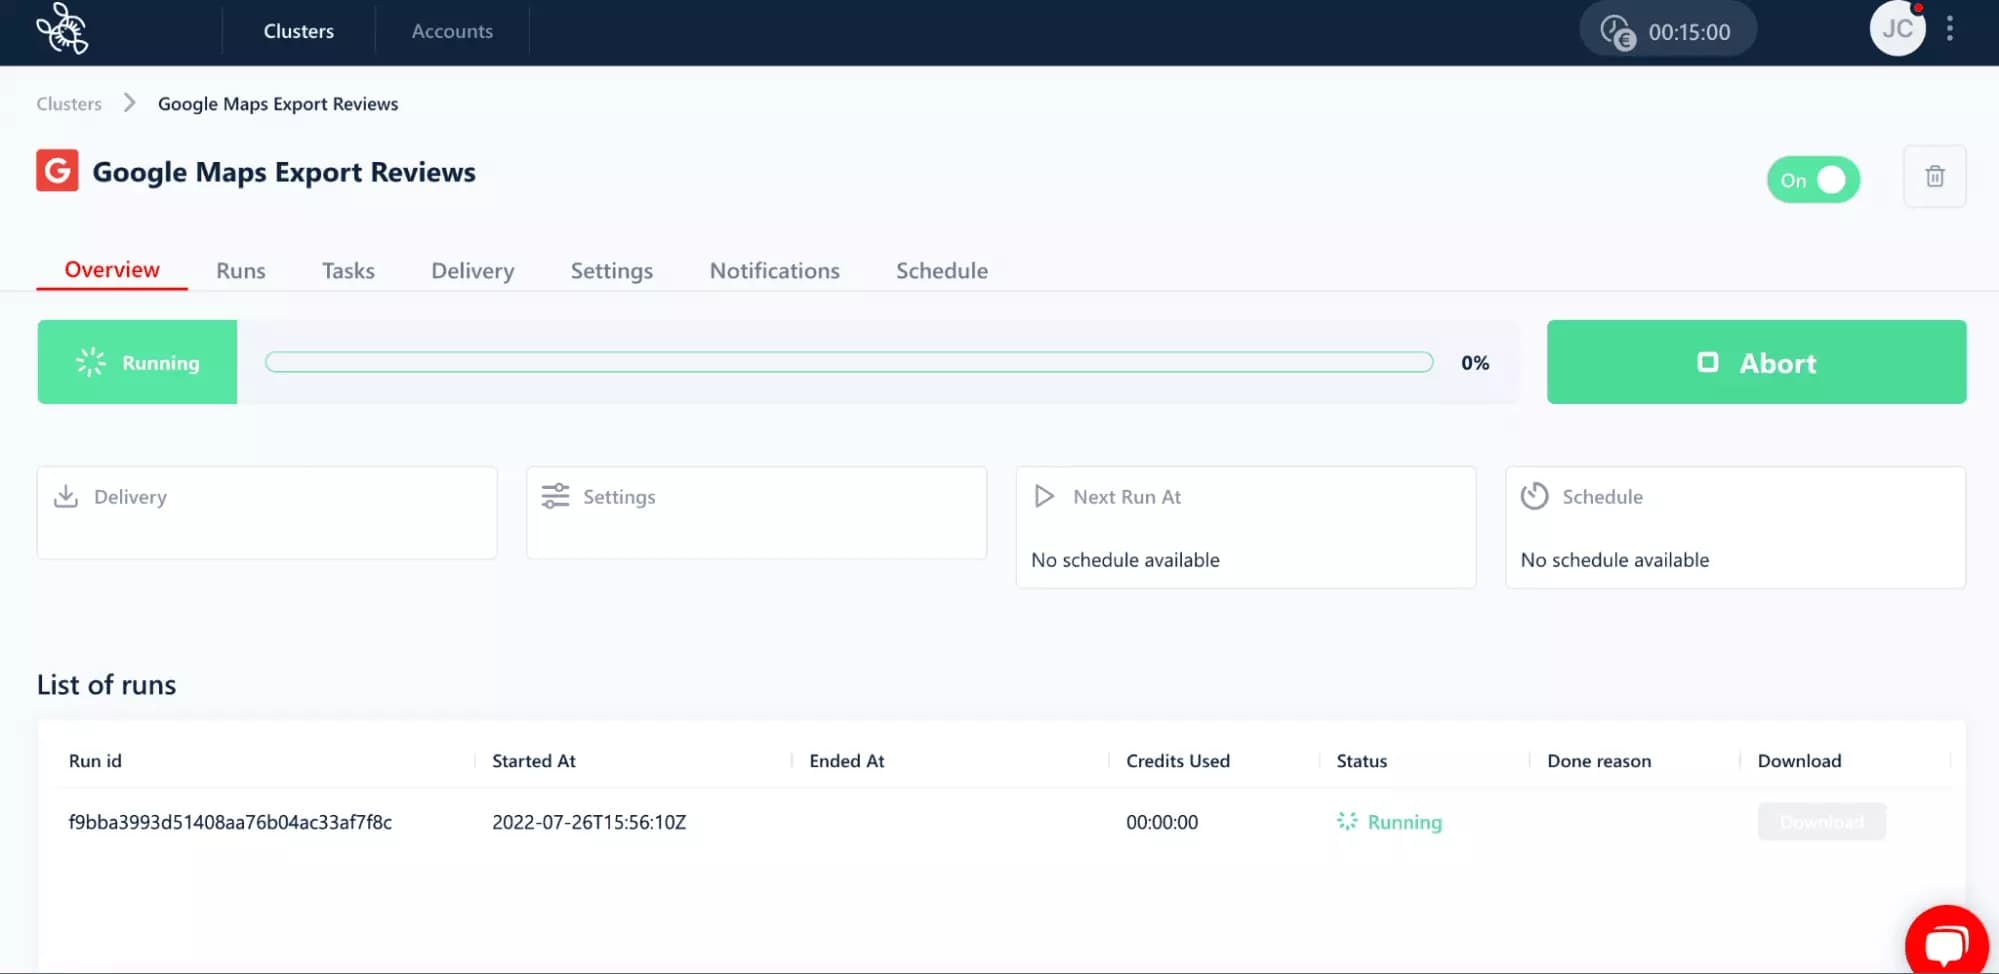Click the Running status spinner icon in the run row

pyautogui.click(x=1347, y=821)
